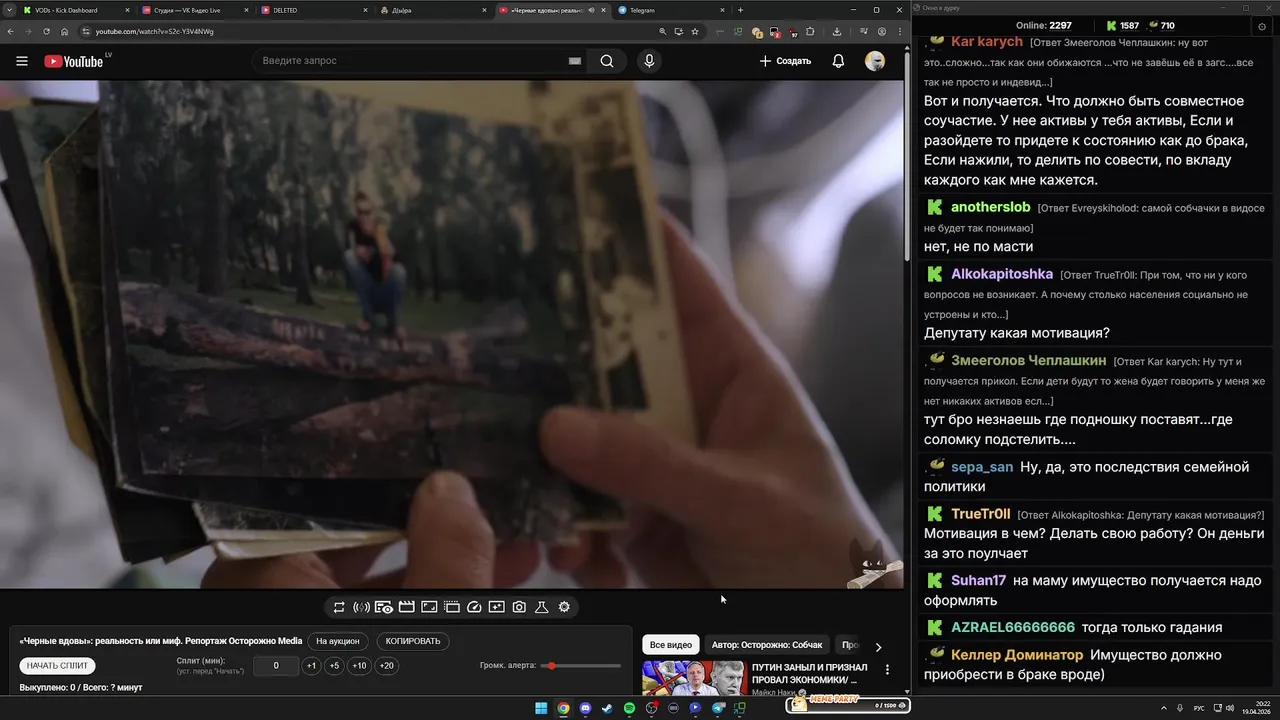Image resolution: width=1280 pixels, height=720 pixels.
Task: Go to the YouTube home logo
Action: coord(73,61)
